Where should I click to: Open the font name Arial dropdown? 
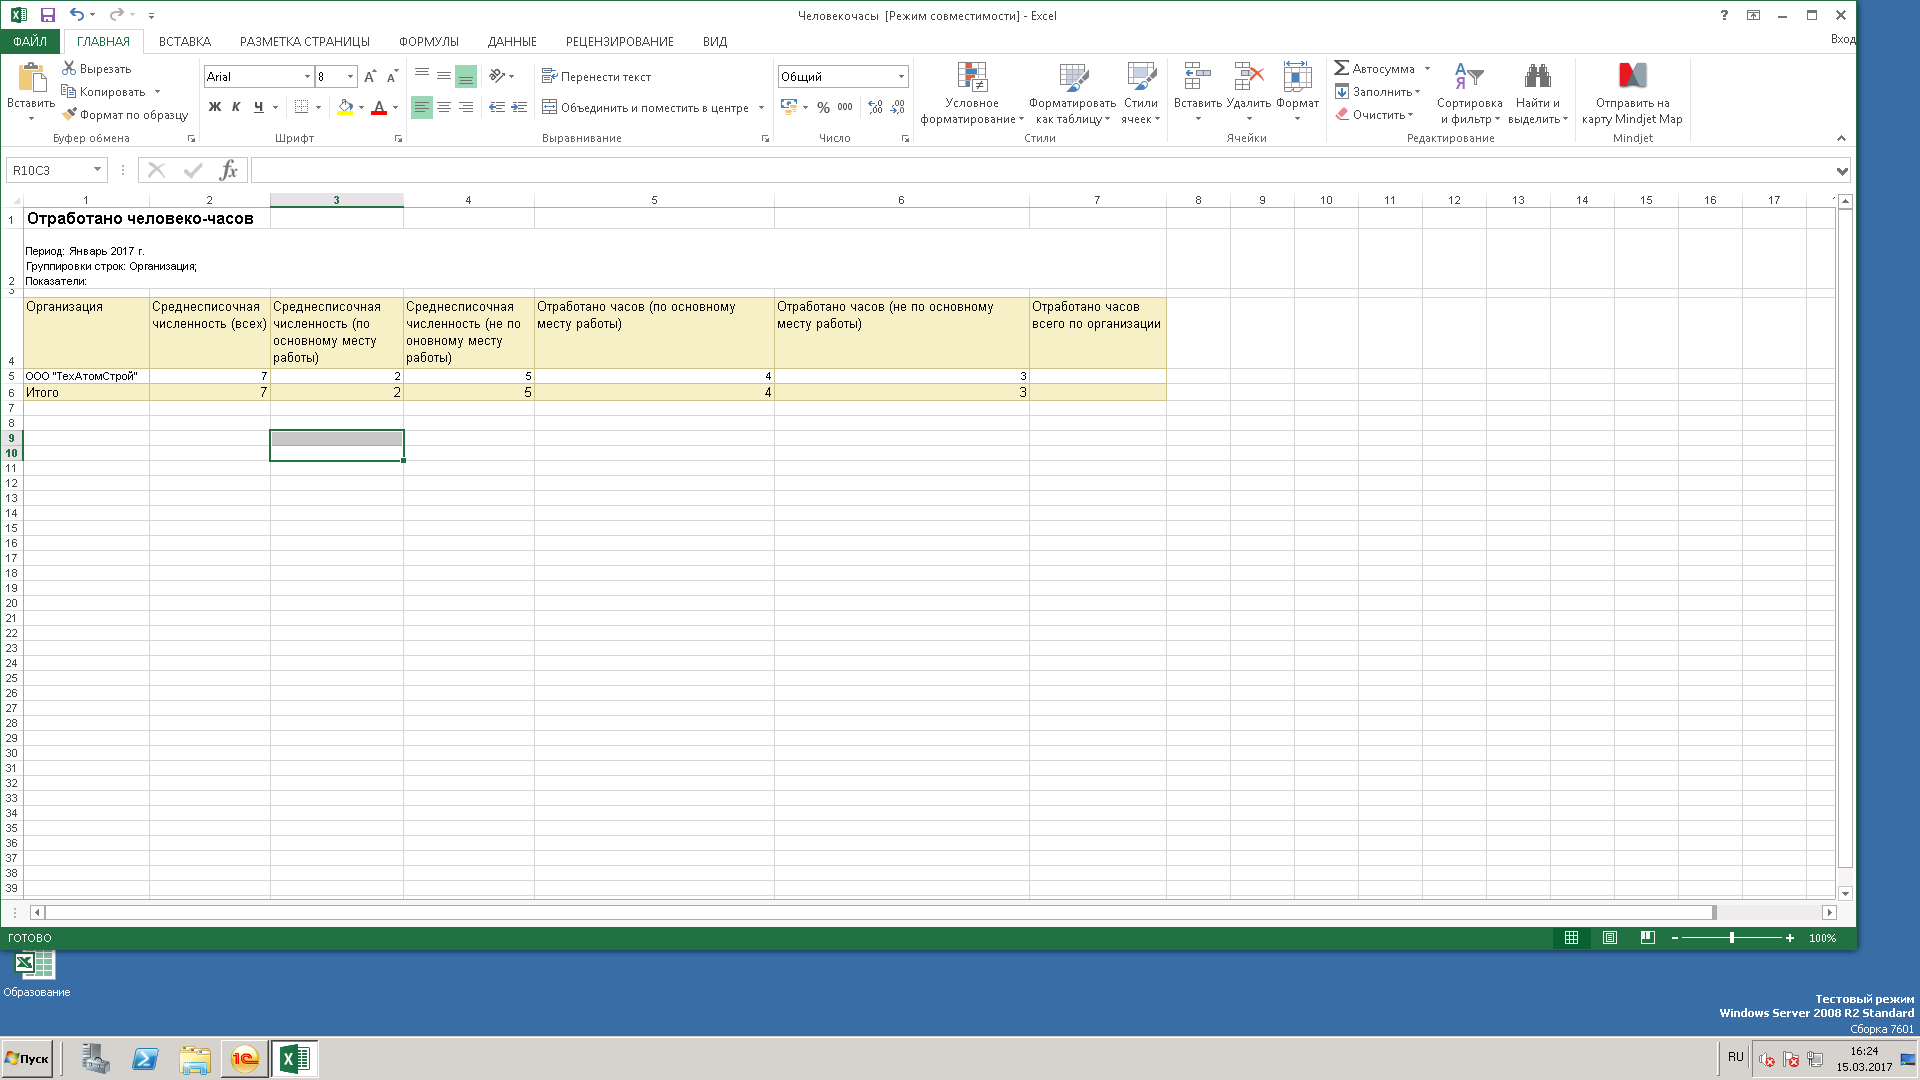click(x=307, y=77)
